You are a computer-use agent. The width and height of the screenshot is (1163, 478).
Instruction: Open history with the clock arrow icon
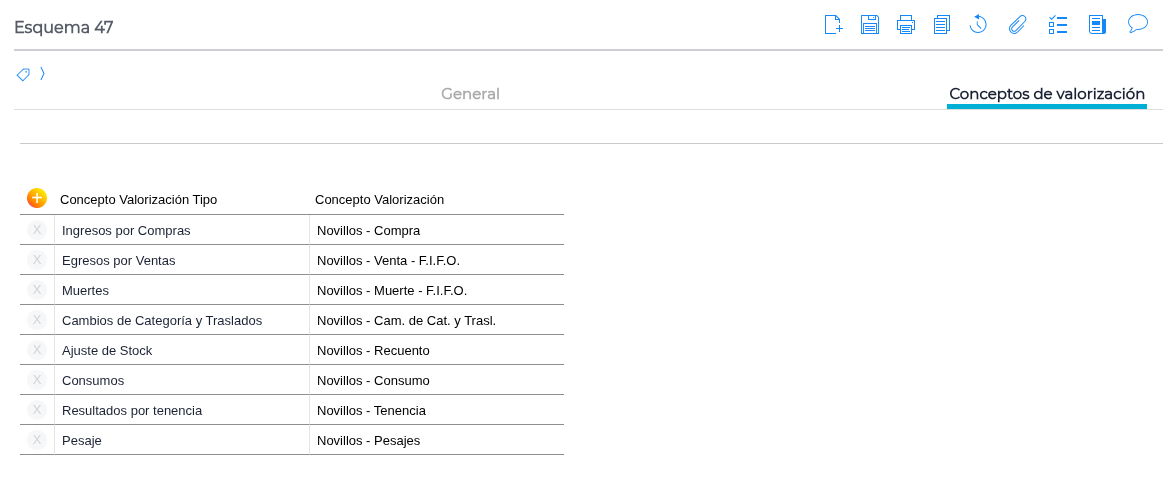[x=978, y=25]
